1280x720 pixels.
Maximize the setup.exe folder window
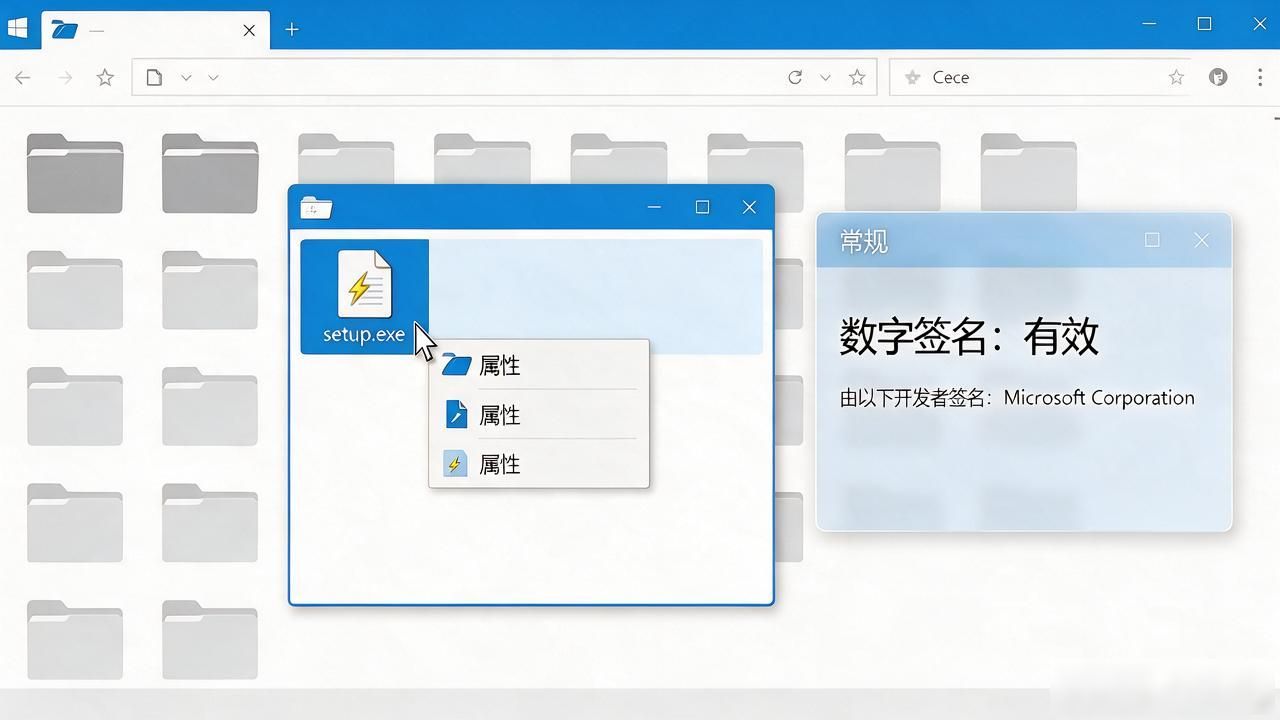pyautogui.click(x=702, y=207)
